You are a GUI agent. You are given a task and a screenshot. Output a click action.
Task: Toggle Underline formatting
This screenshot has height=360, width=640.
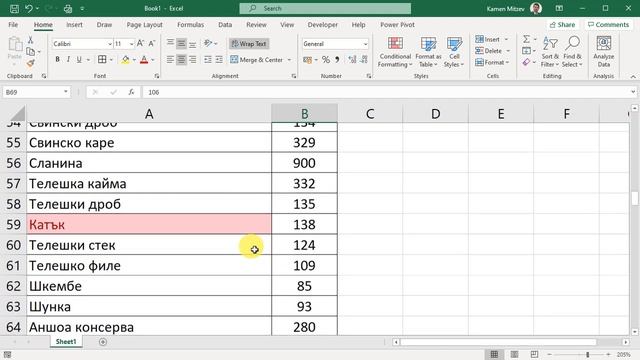point(79,60)
